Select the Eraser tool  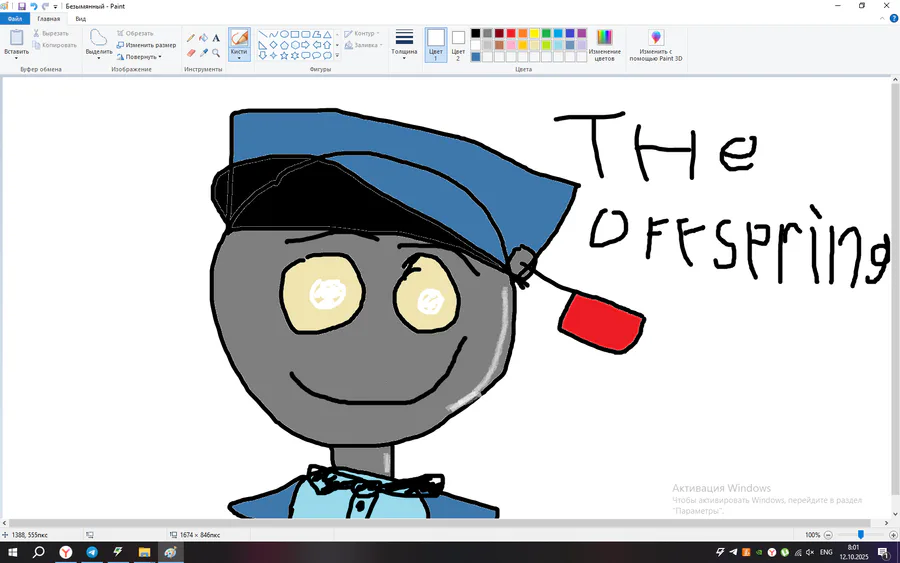(191, 53)
